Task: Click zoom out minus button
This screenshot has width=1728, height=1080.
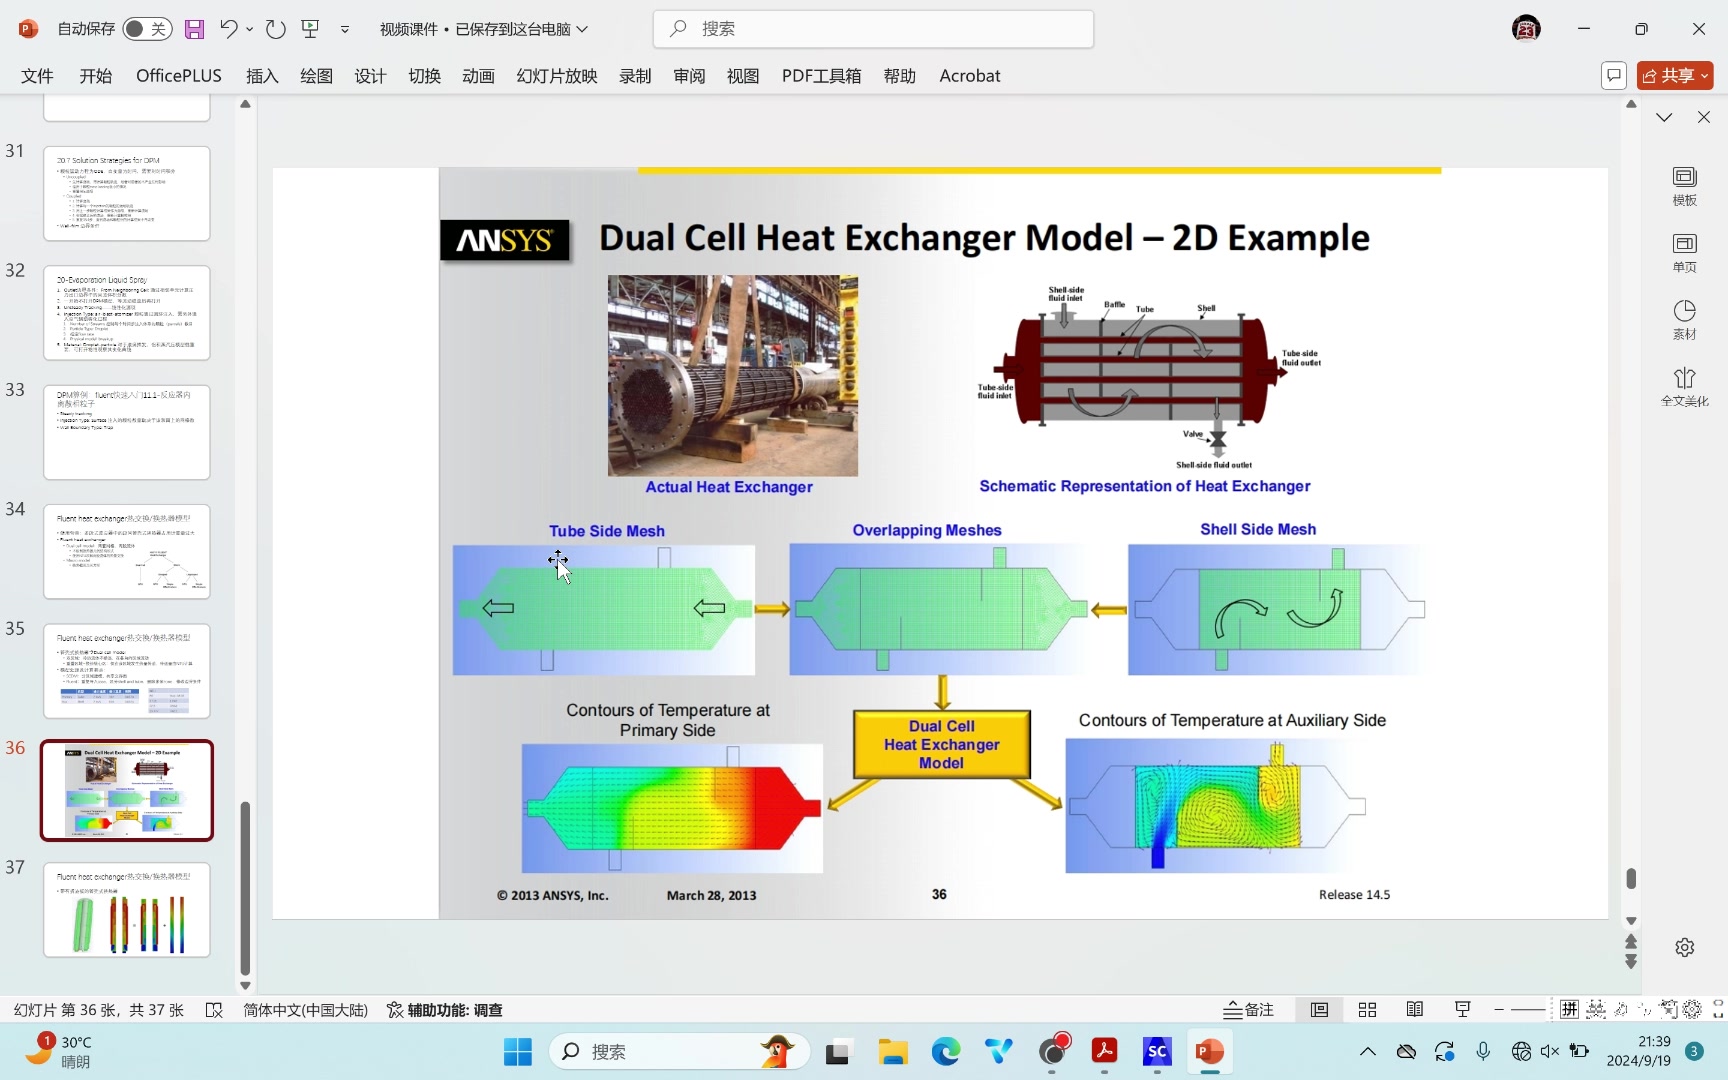Action: 1499,1010
